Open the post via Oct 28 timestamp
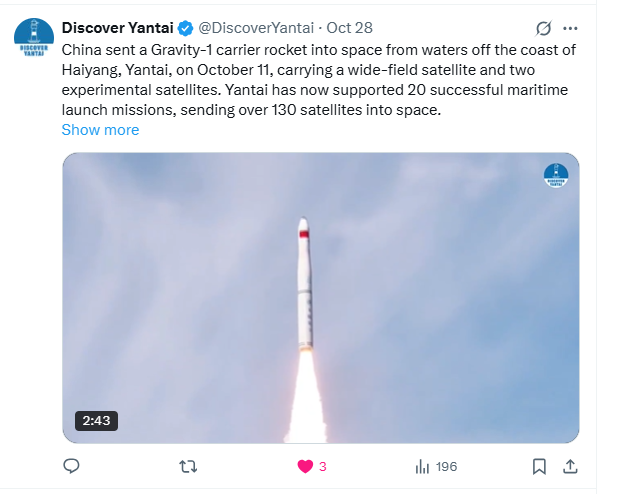621x494 pixels. pos(349,27)
